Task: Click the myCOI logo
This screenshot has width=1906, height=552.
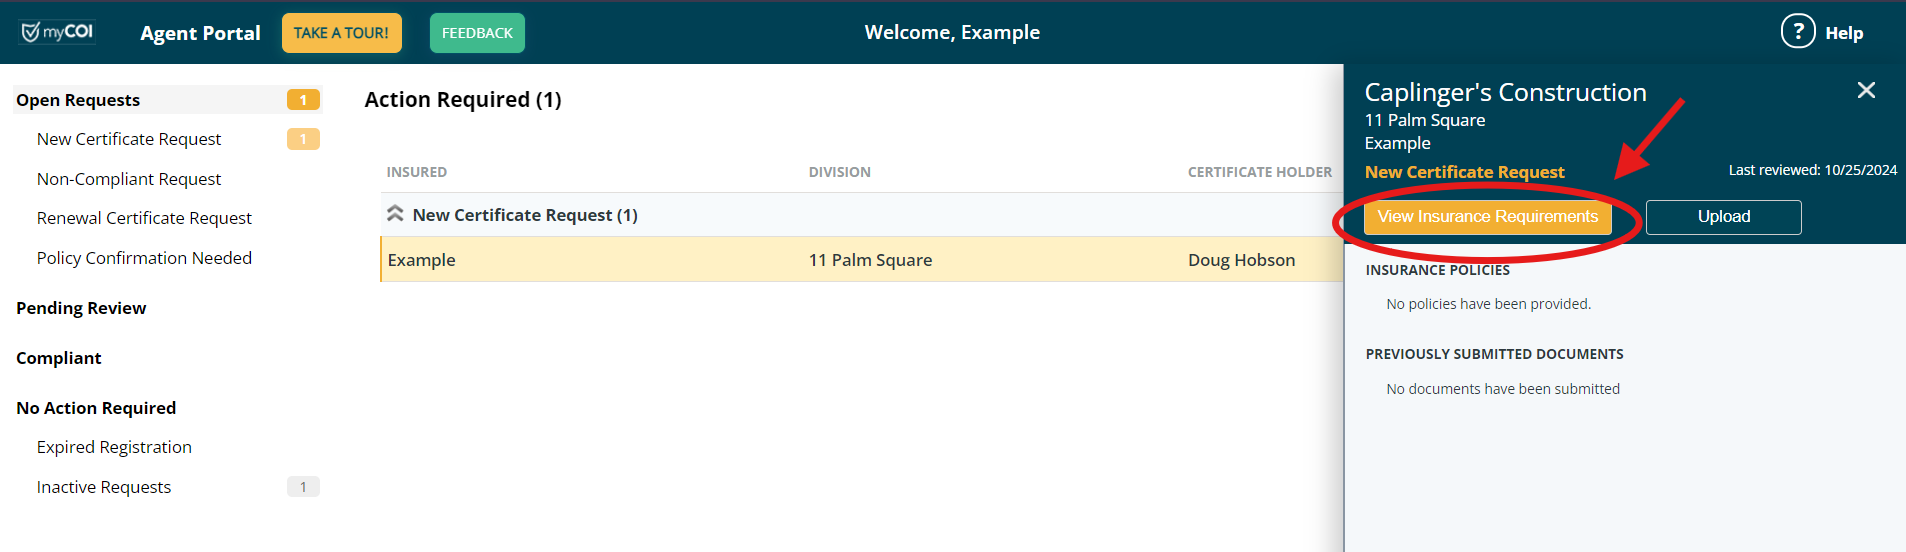Action: (58, 32)
